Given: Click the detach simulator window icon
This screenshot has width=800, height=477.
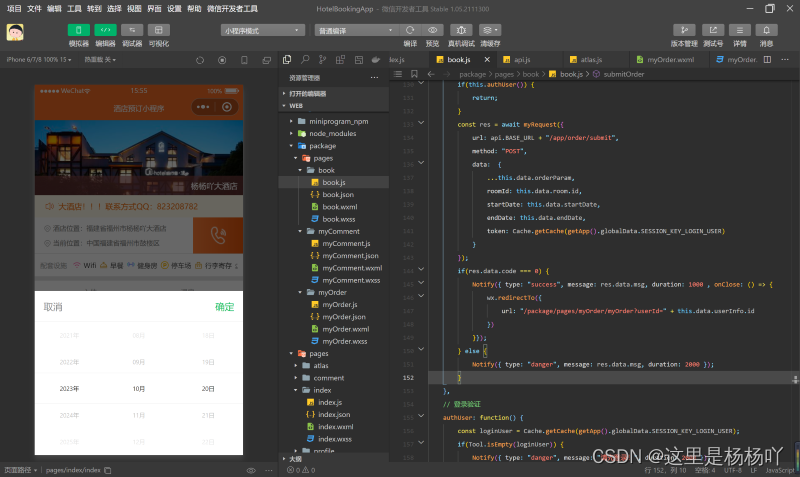Looking at the screenshot, I should click(x=266, y=60).
